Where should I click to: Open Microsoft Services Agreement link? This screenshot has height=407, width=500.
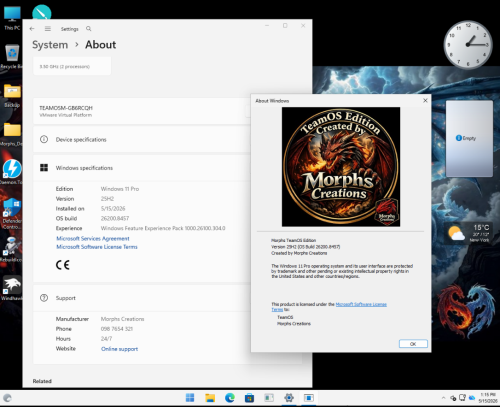point(93,239)
